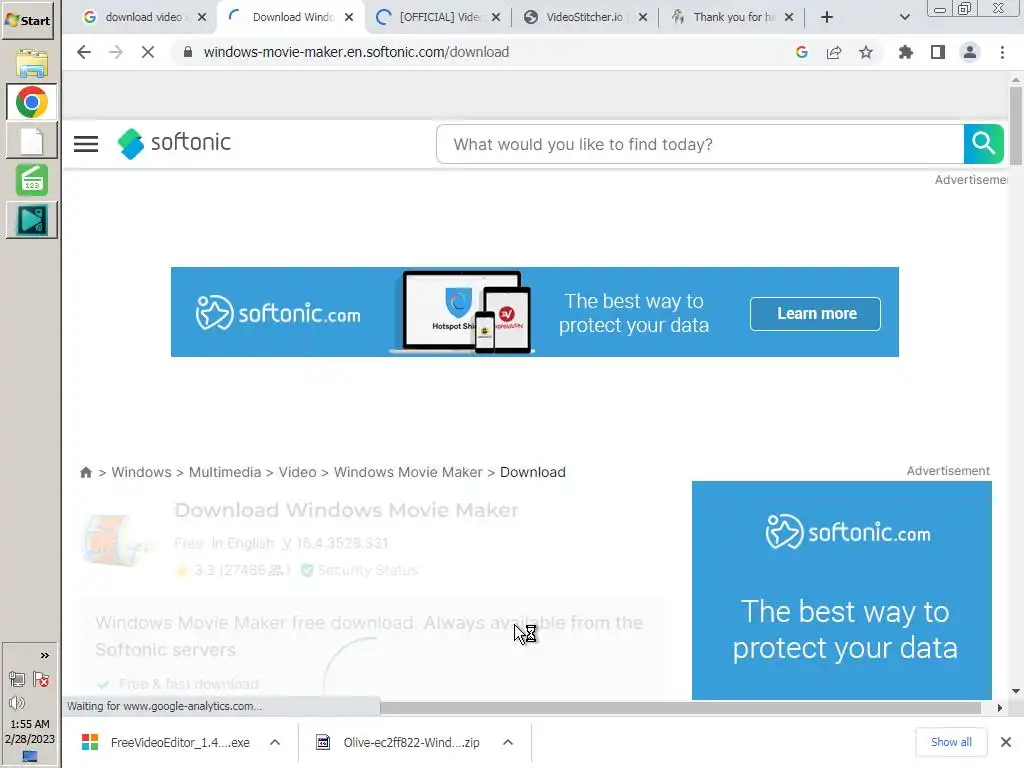Viewport: 1024px width, 768px height.
Task: Open Olive zip download options chevron
Action: click(508, 743)
